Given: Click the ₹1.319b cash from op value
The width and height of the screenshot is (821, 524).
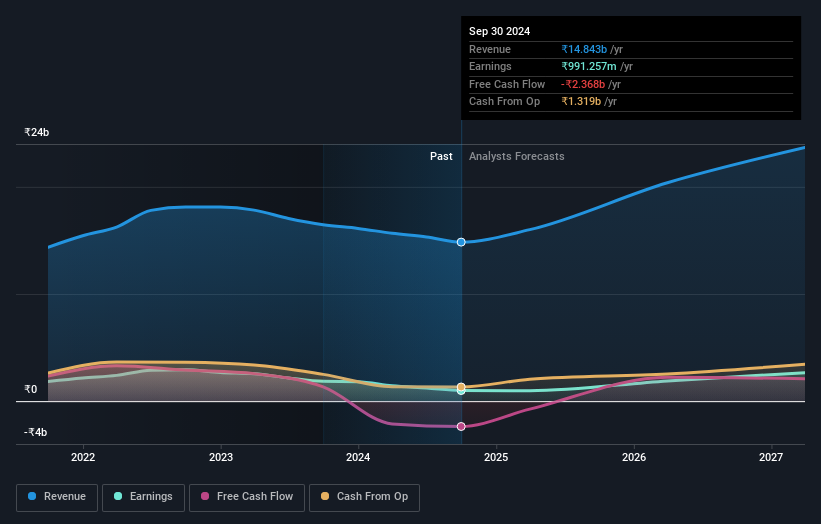Looking at the screenshot, I should click(x=581, y=102).
